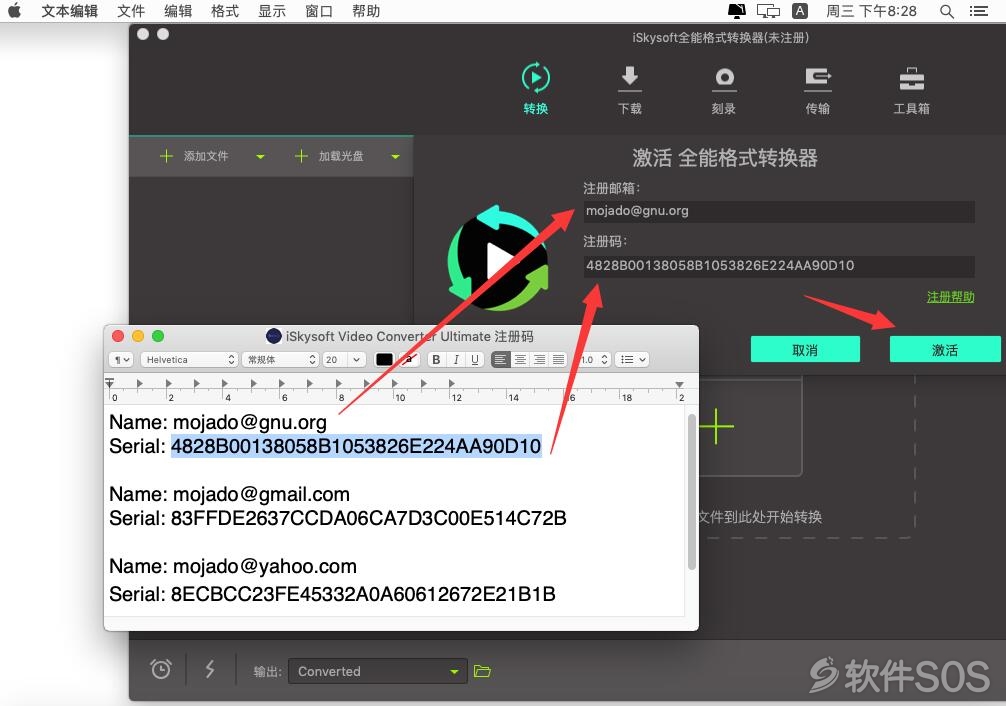
Task: Open the Converted output dropdown
Action: pos(377,671)
